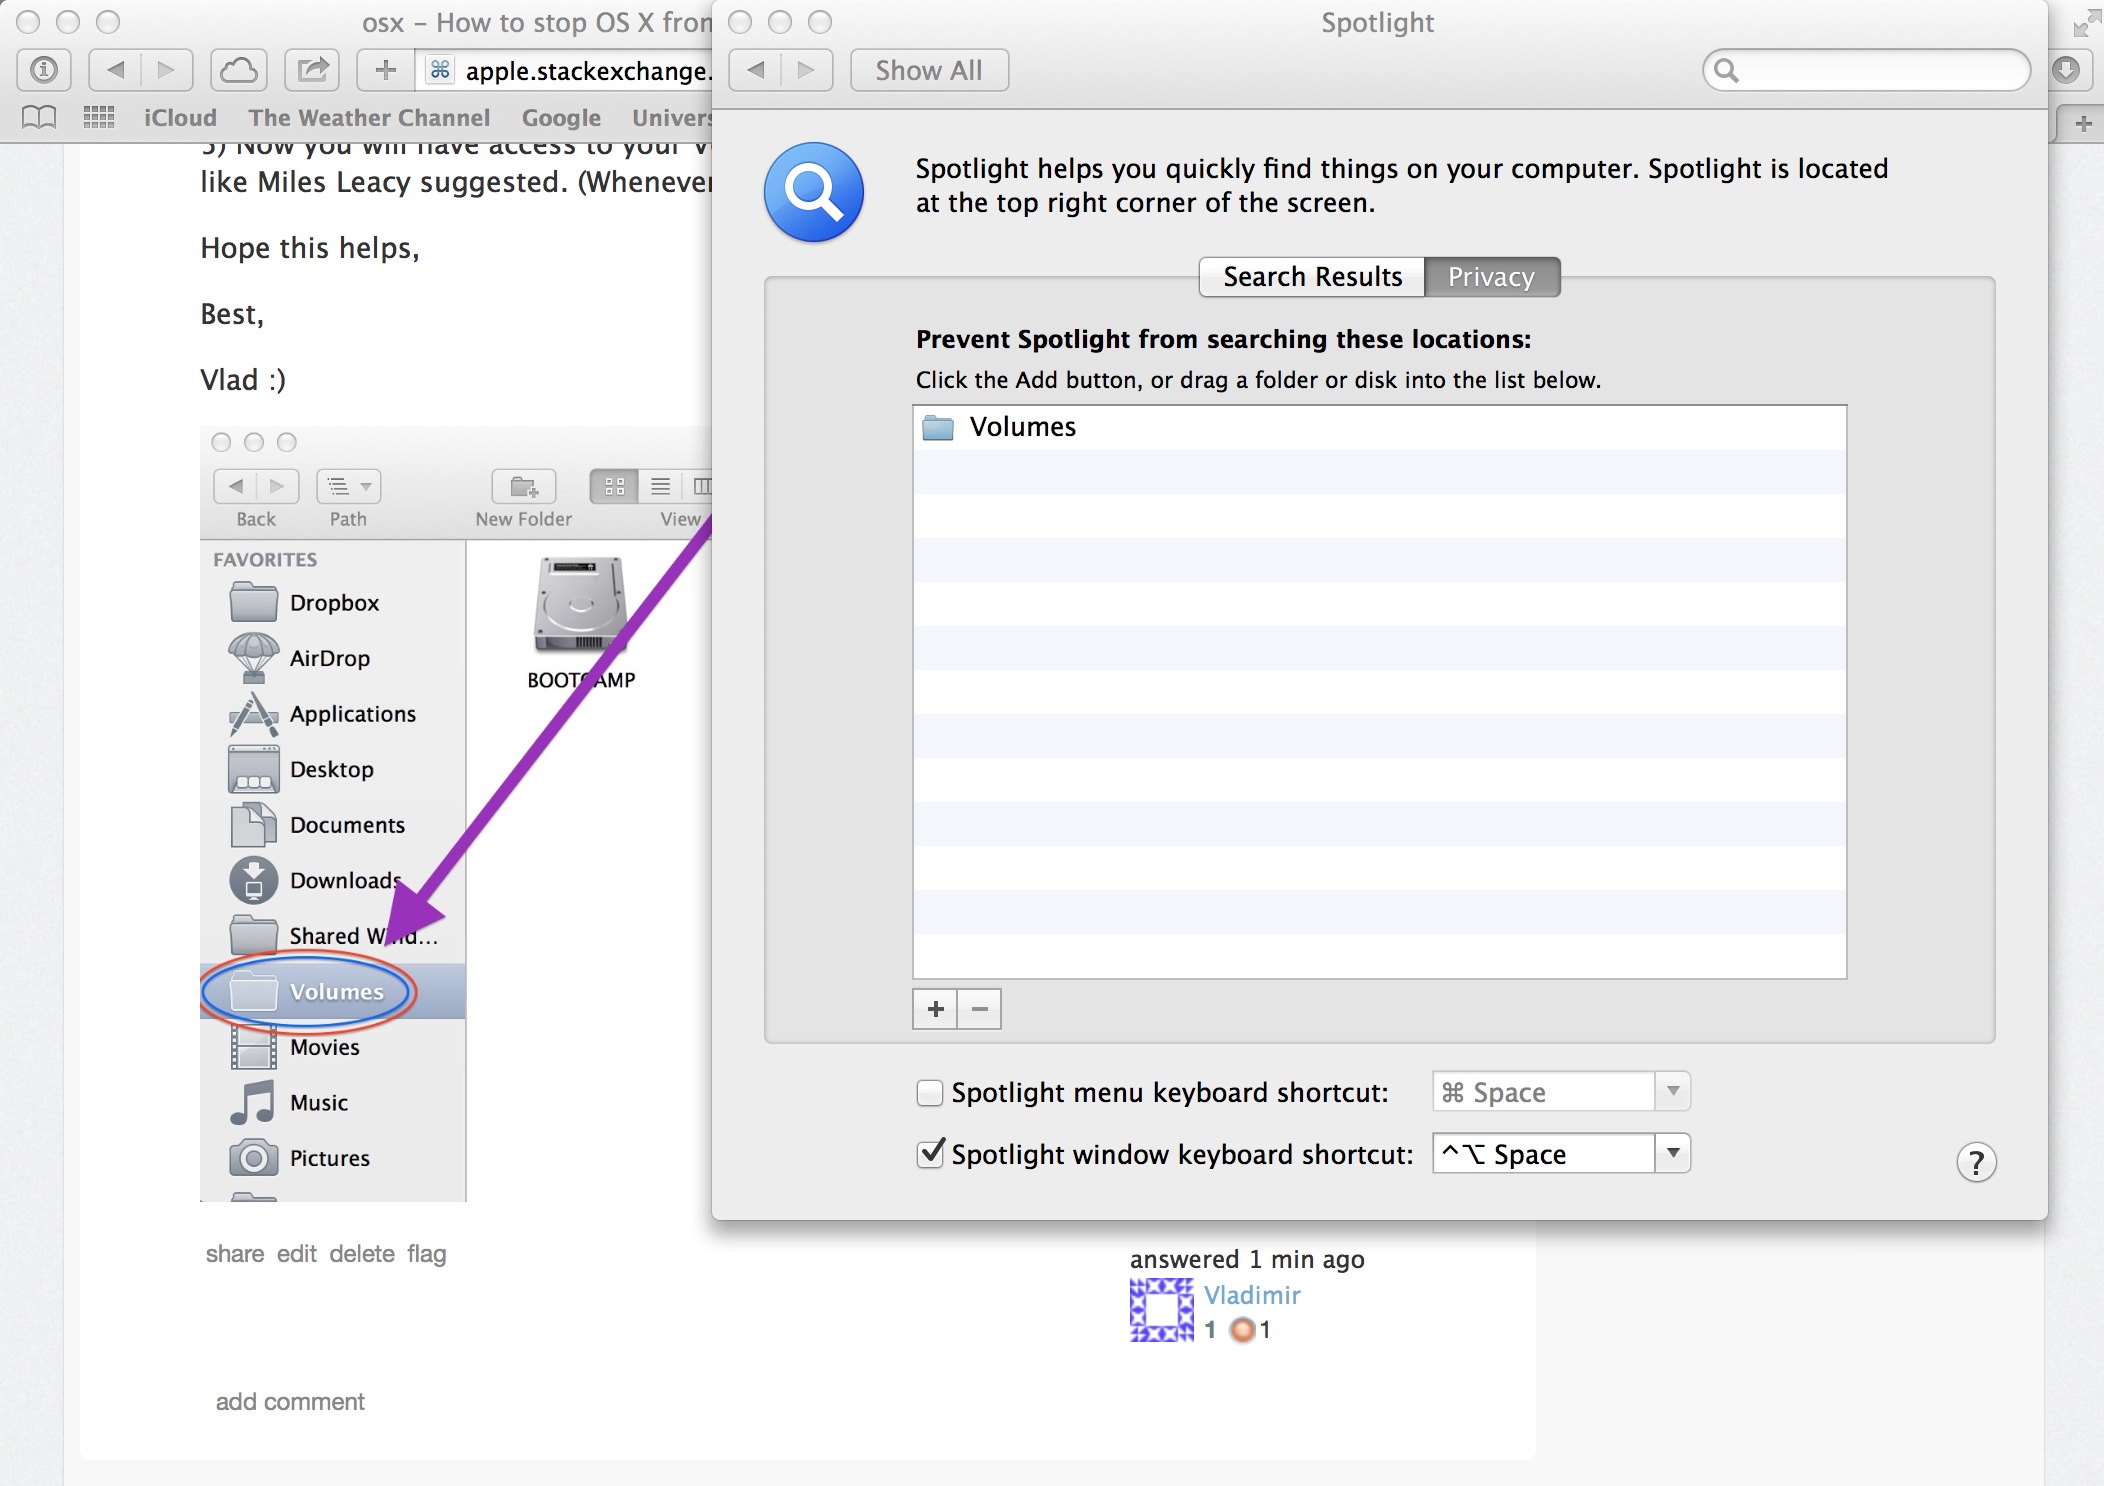
Task: Go forward in System Preferences Spotlight window
Action: click(x=806, y=70)
